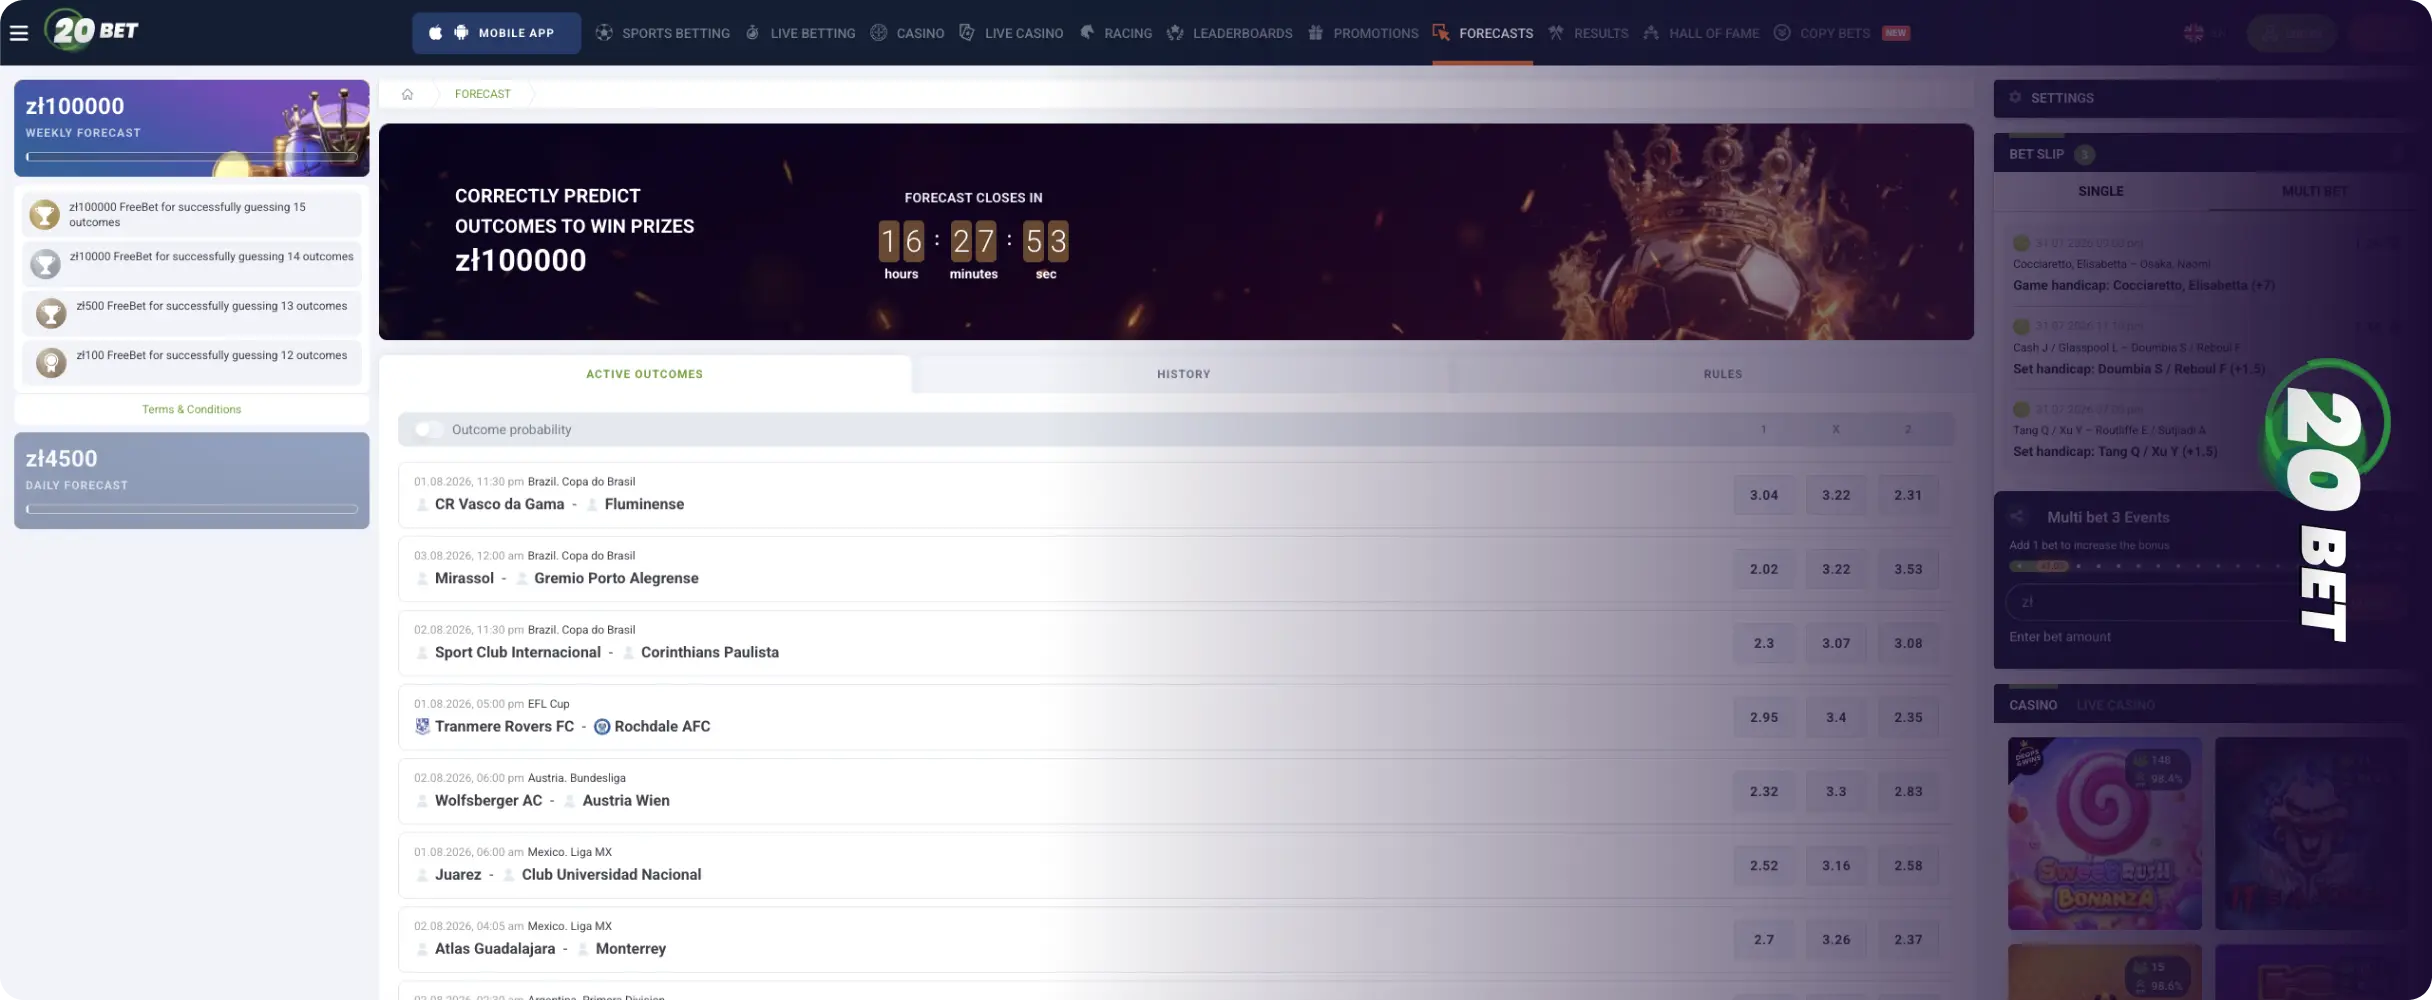This screenshot has height=1000, width=2432.
Task: Open the Live Casino sidebar tab
Action: (2115, 705)
